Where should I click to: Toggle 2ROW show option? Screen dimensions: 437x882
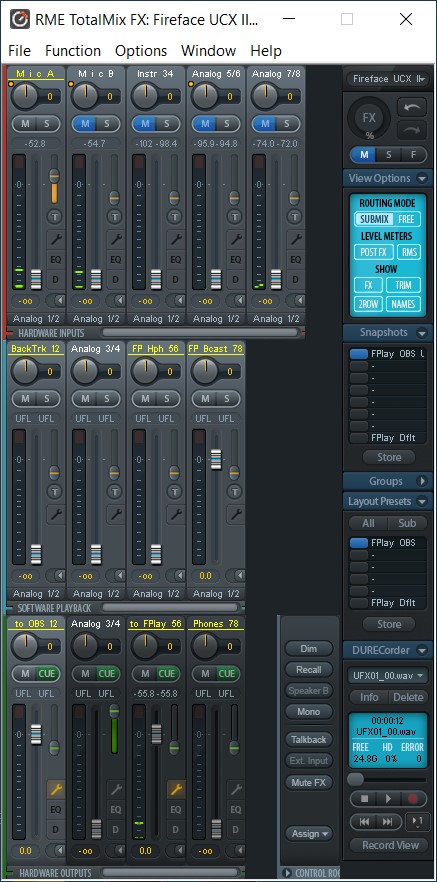368,304
